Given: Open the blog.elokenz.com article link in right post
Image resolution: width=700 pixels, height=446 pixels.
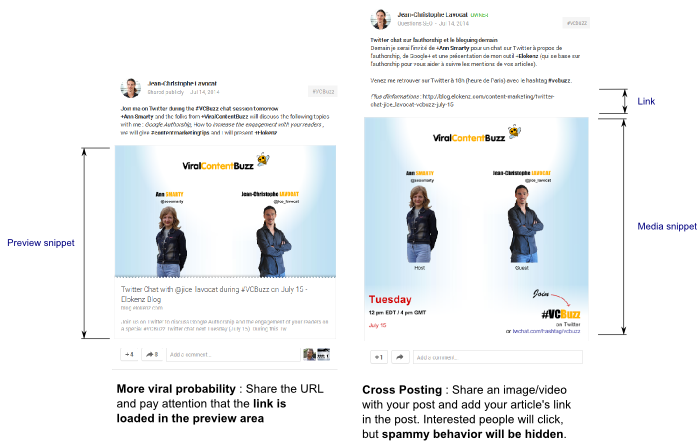Looking at the screenshot, I should point(462,100).
